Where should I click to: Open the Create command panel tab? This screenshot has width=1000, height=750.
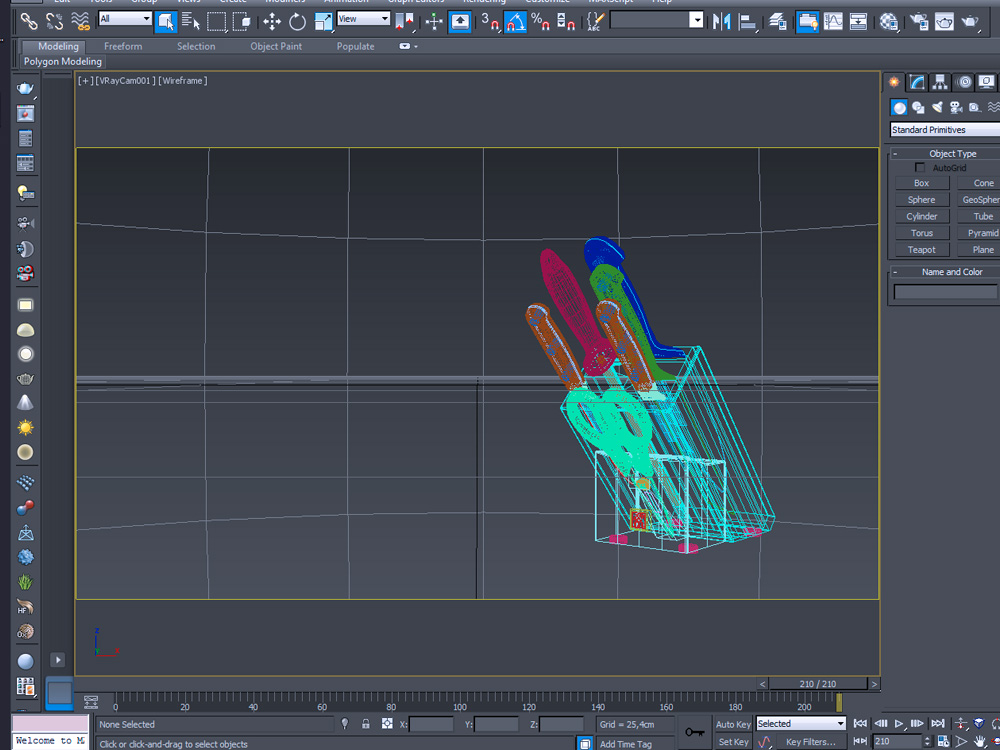click(x=894, y=82)
